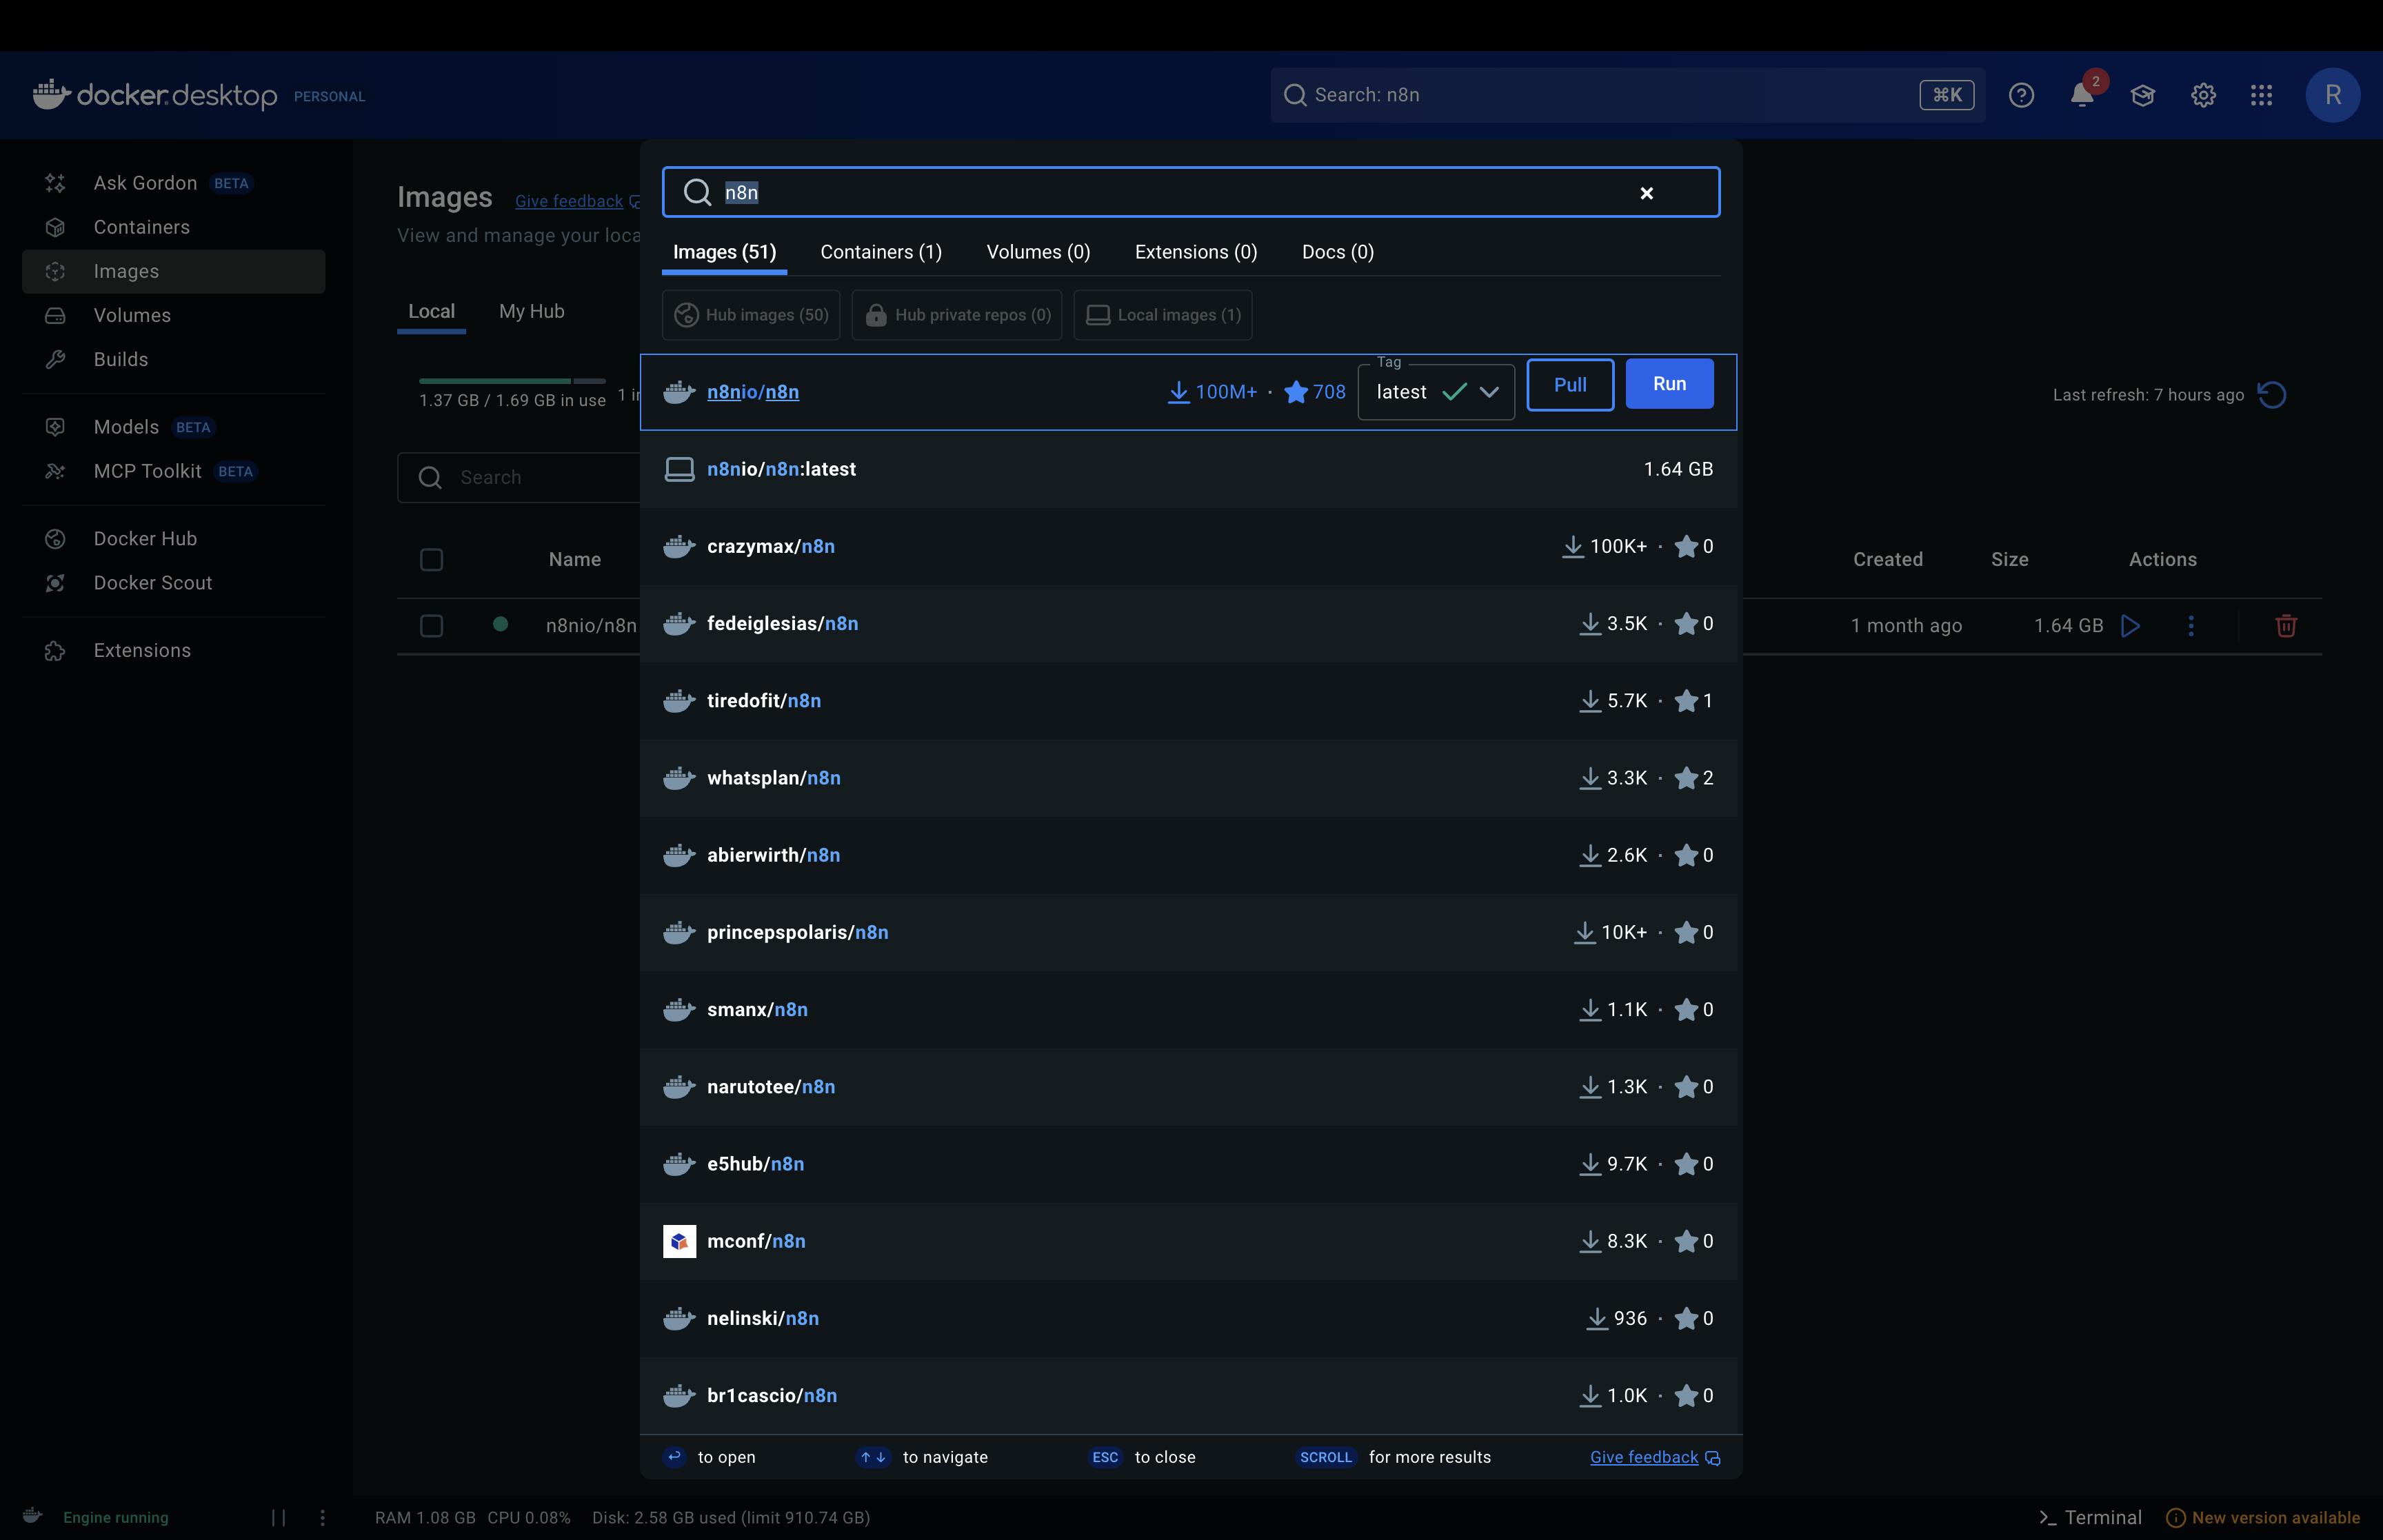
Task: Toggle the Local images (1) filter
Action: 1163,315
